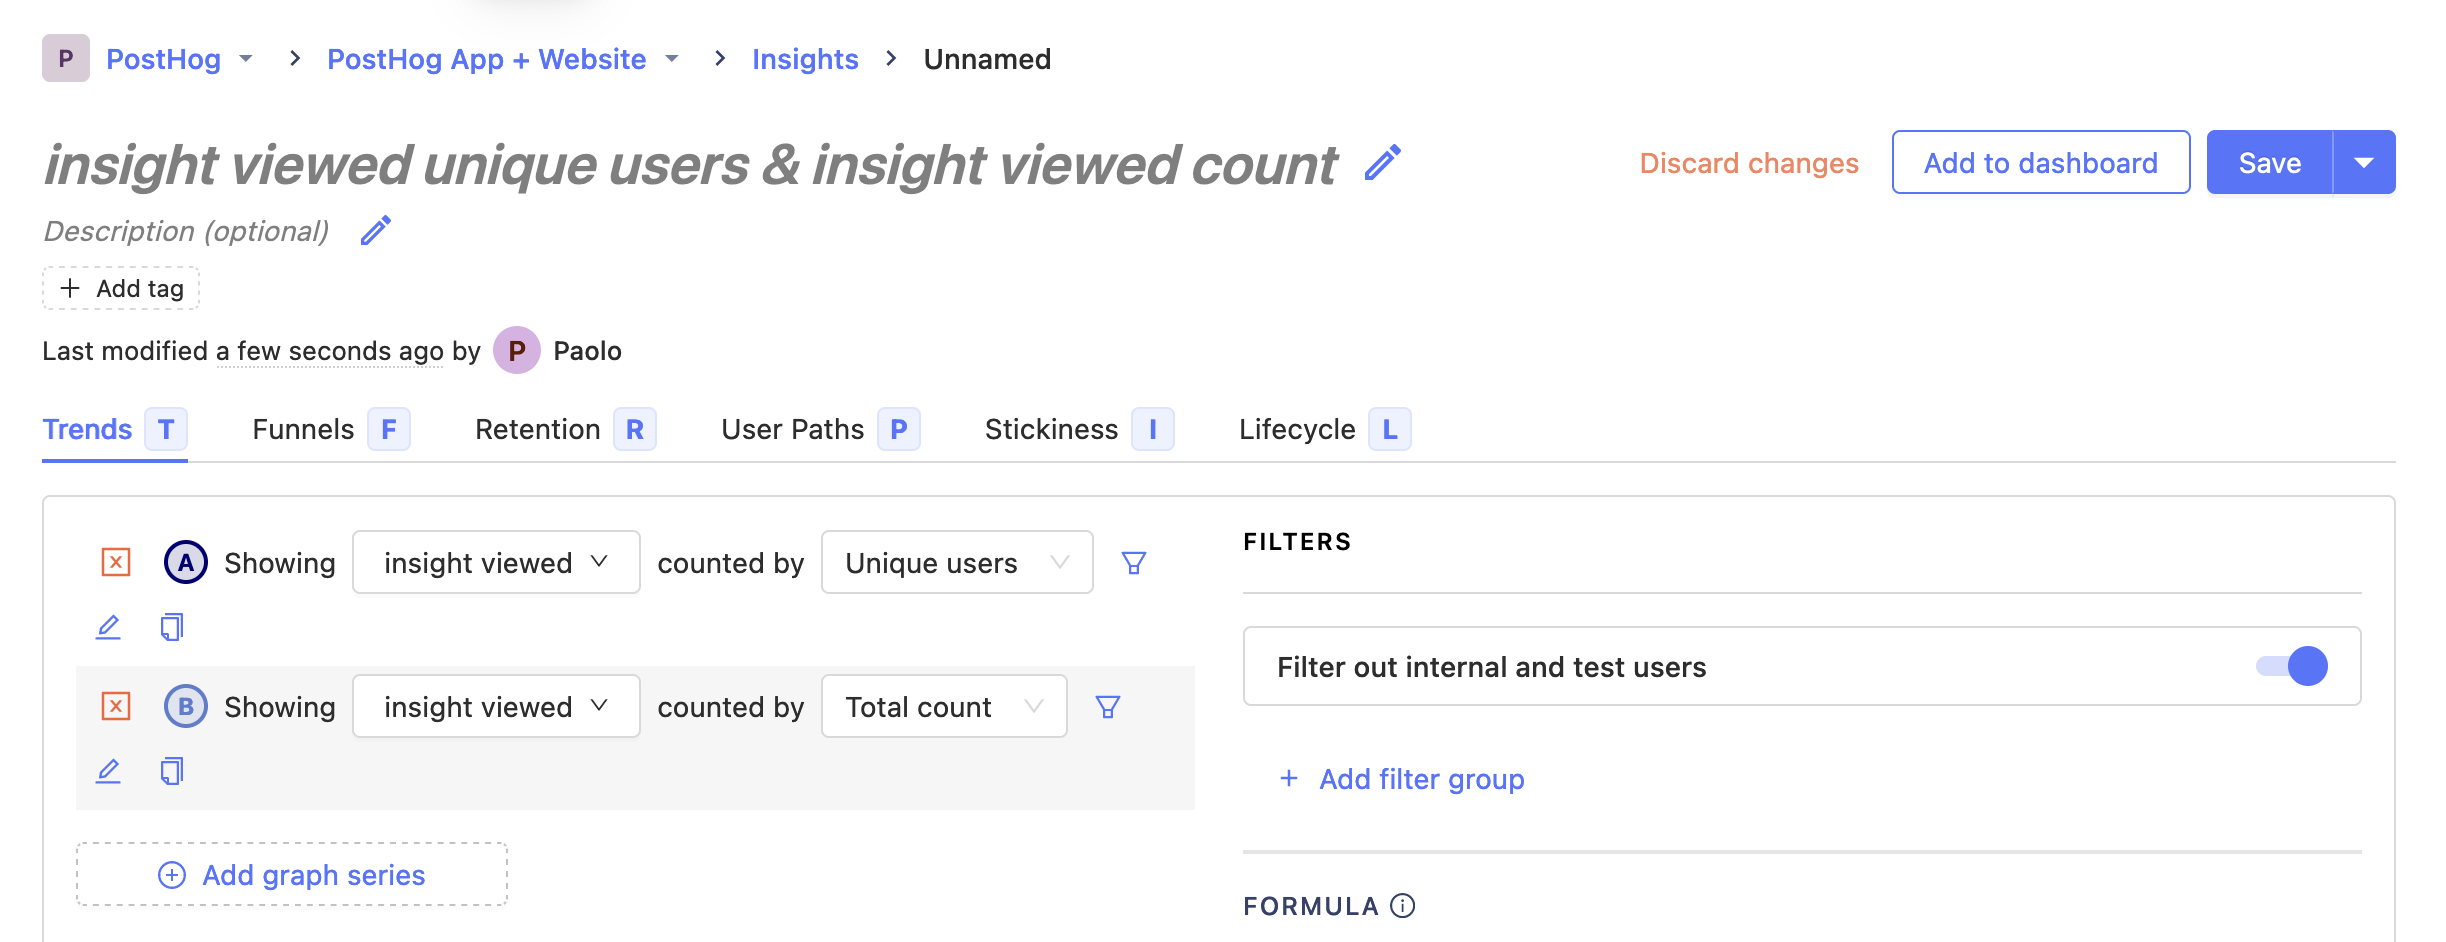Duplicate series A using the copy icon
Viewport: 2446px width, 942px height.
[x=171, y=626]
